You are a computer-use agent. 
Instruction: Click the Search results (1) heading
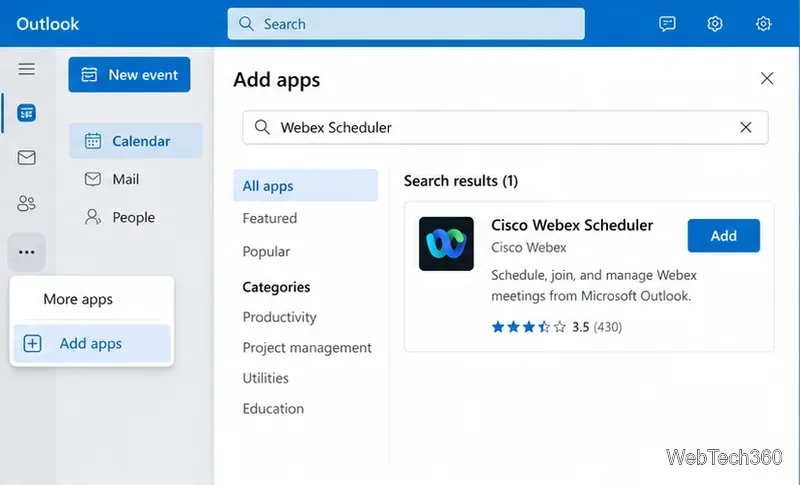tap(461, 181)
